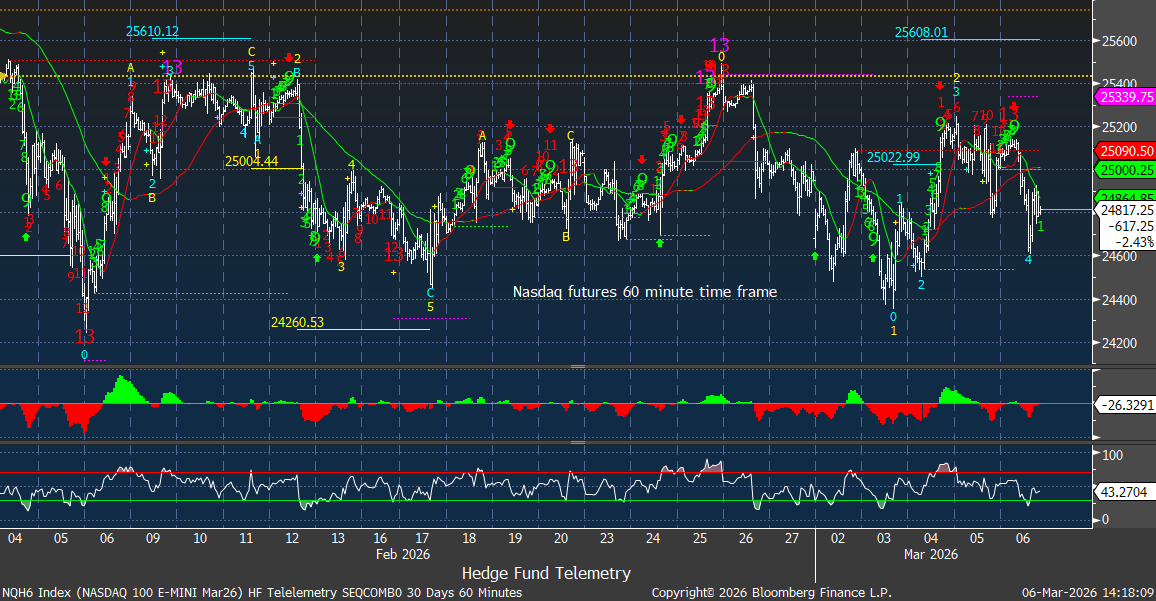
Task: Click the red 25090.50 price tag
Action: pos(1126,150)
